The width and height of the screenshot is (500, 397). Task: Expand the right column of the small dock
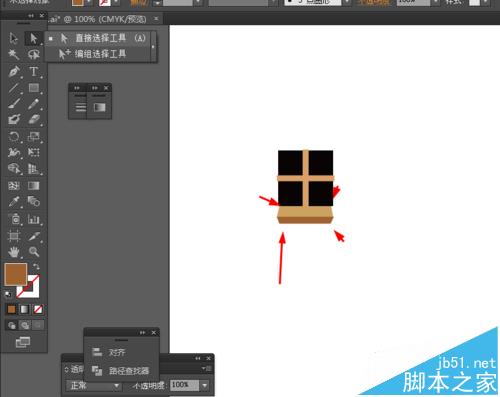pos(95,88)
